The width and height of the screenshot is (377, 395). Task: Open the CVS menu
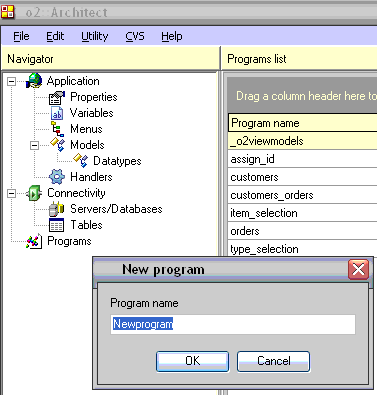coord(135,36)
